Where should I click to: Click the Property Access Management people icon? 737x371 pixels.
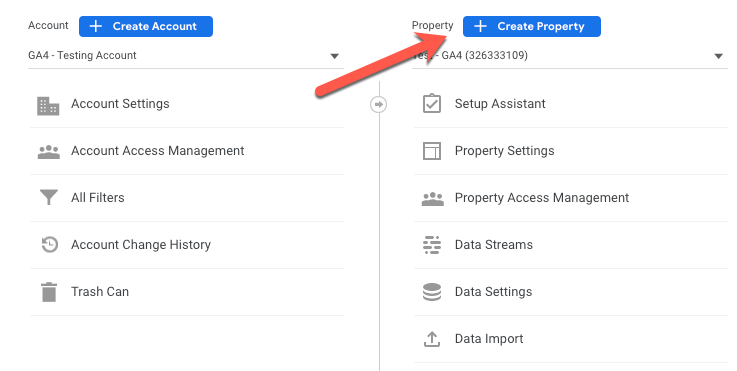click(432, 199)
